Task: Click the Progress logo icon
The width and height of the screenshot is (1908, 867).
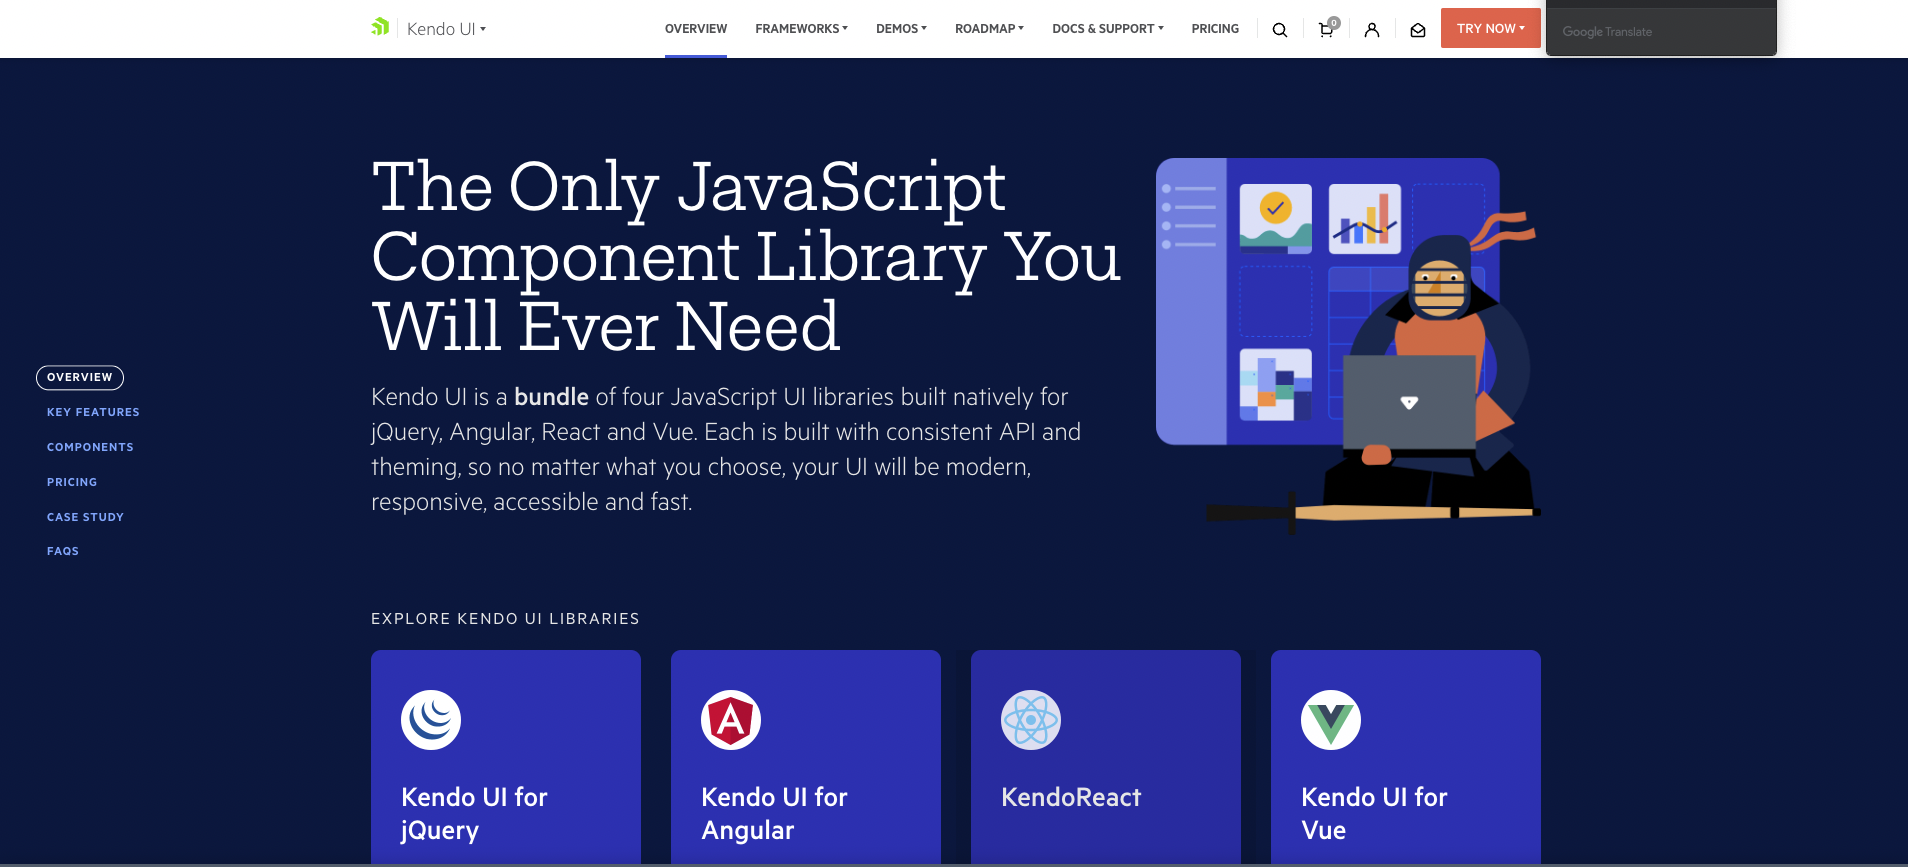Action: [380, 27]
